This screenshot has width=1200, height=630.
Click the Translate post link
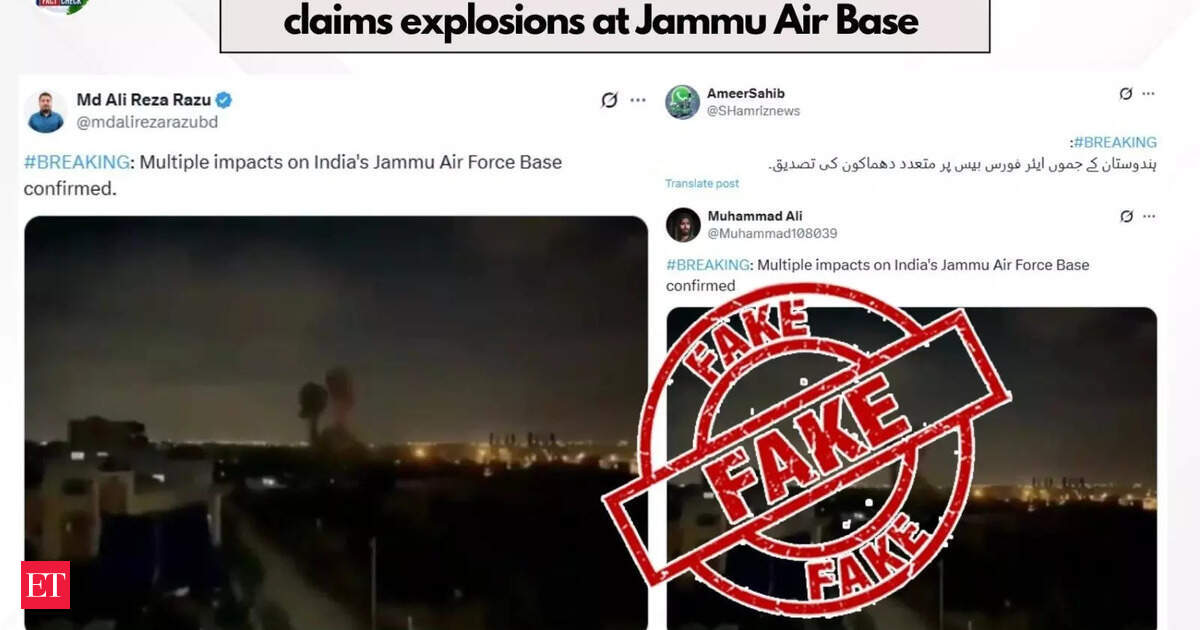[x=702, y=184]
